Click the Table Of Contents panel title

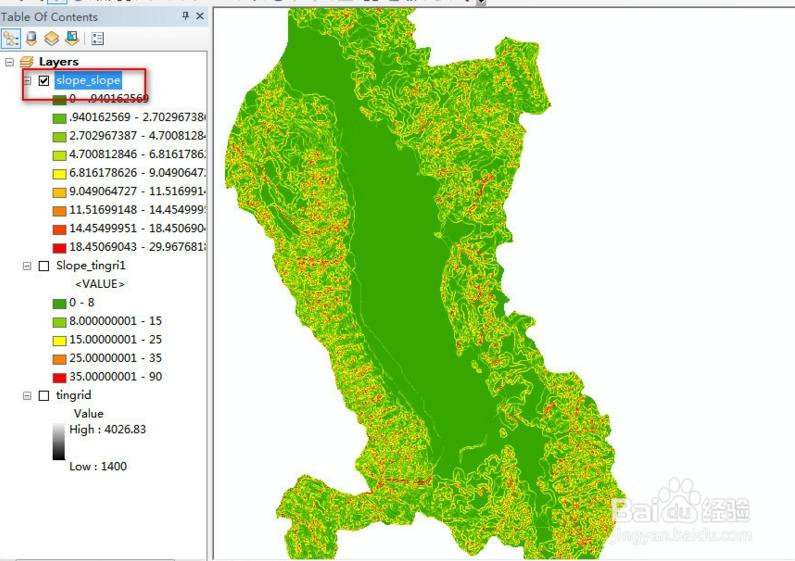click(x=49, y=17)
